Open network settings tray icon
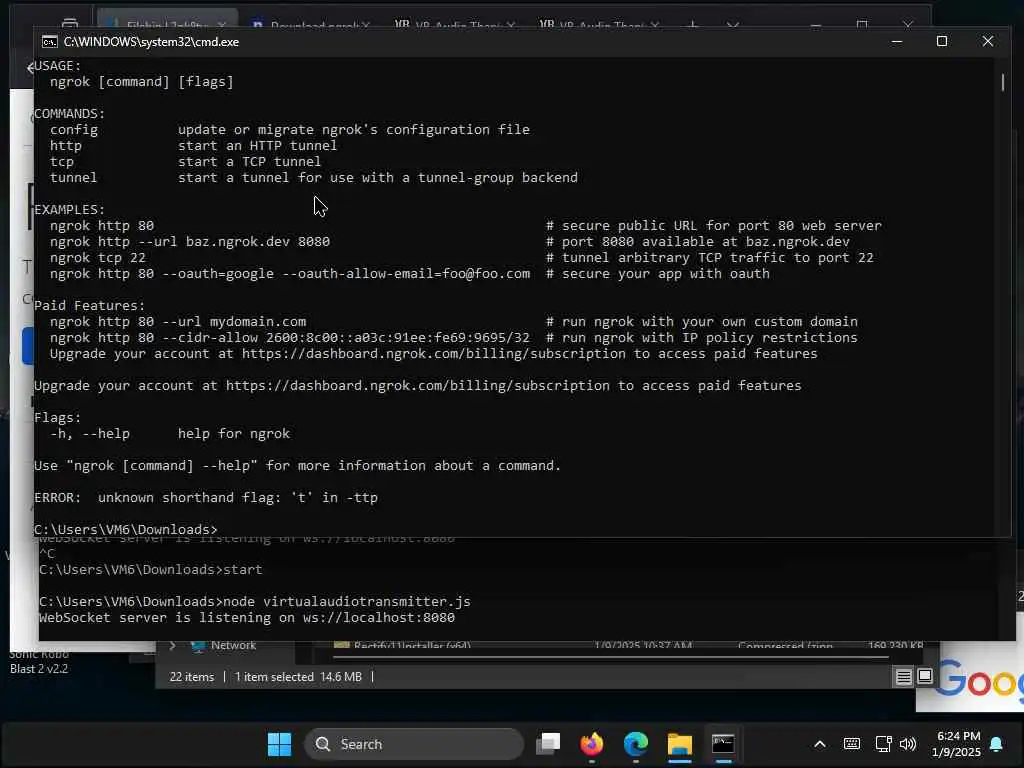 click(883, 744)
